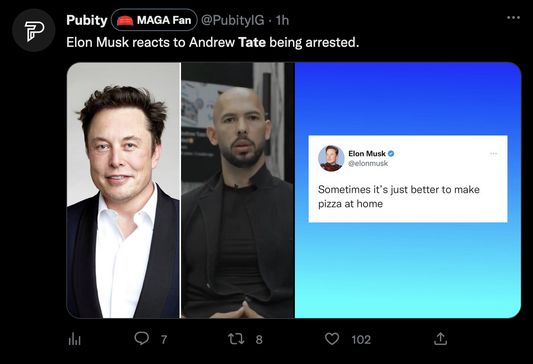The height and width of the screenshot is (364, 533).
Task: Open the Pubity profile avatar
Action: coord(33,31)
